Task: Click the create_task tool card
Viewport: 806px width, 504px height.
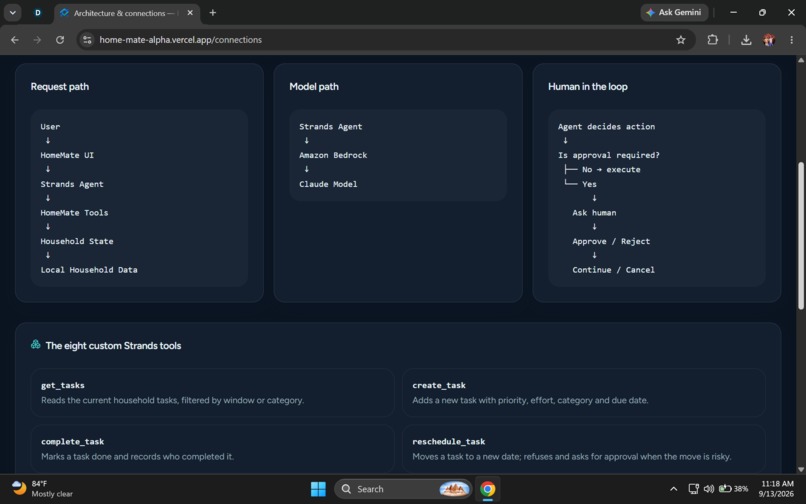Action: pos(583,392)
